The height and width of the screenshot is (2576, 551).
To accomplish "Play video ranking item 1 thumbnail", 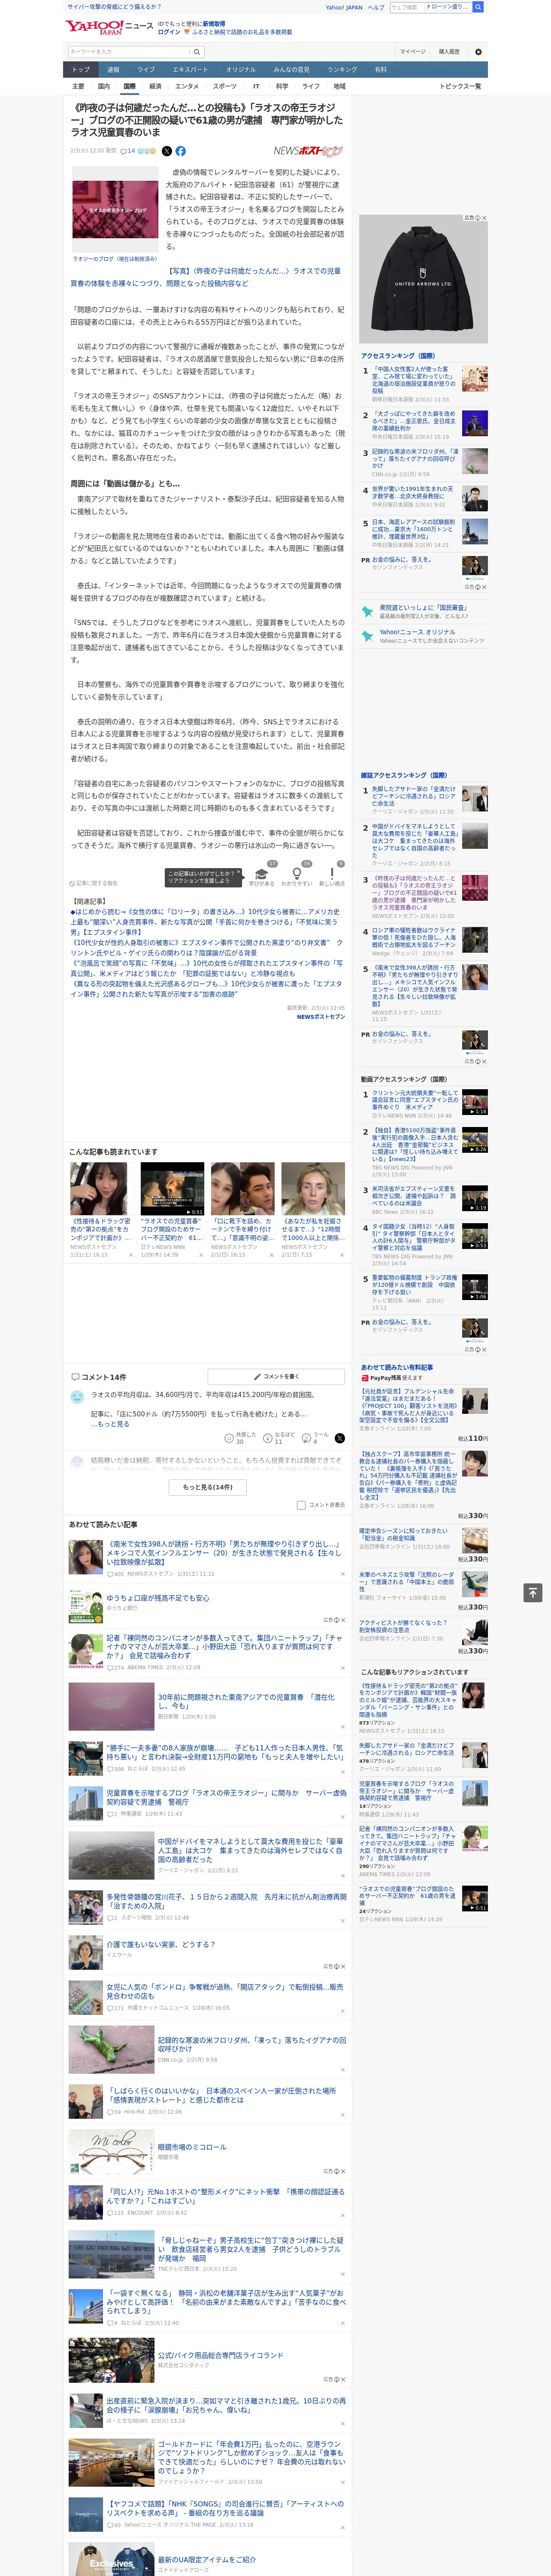I will click(475, 1102).
